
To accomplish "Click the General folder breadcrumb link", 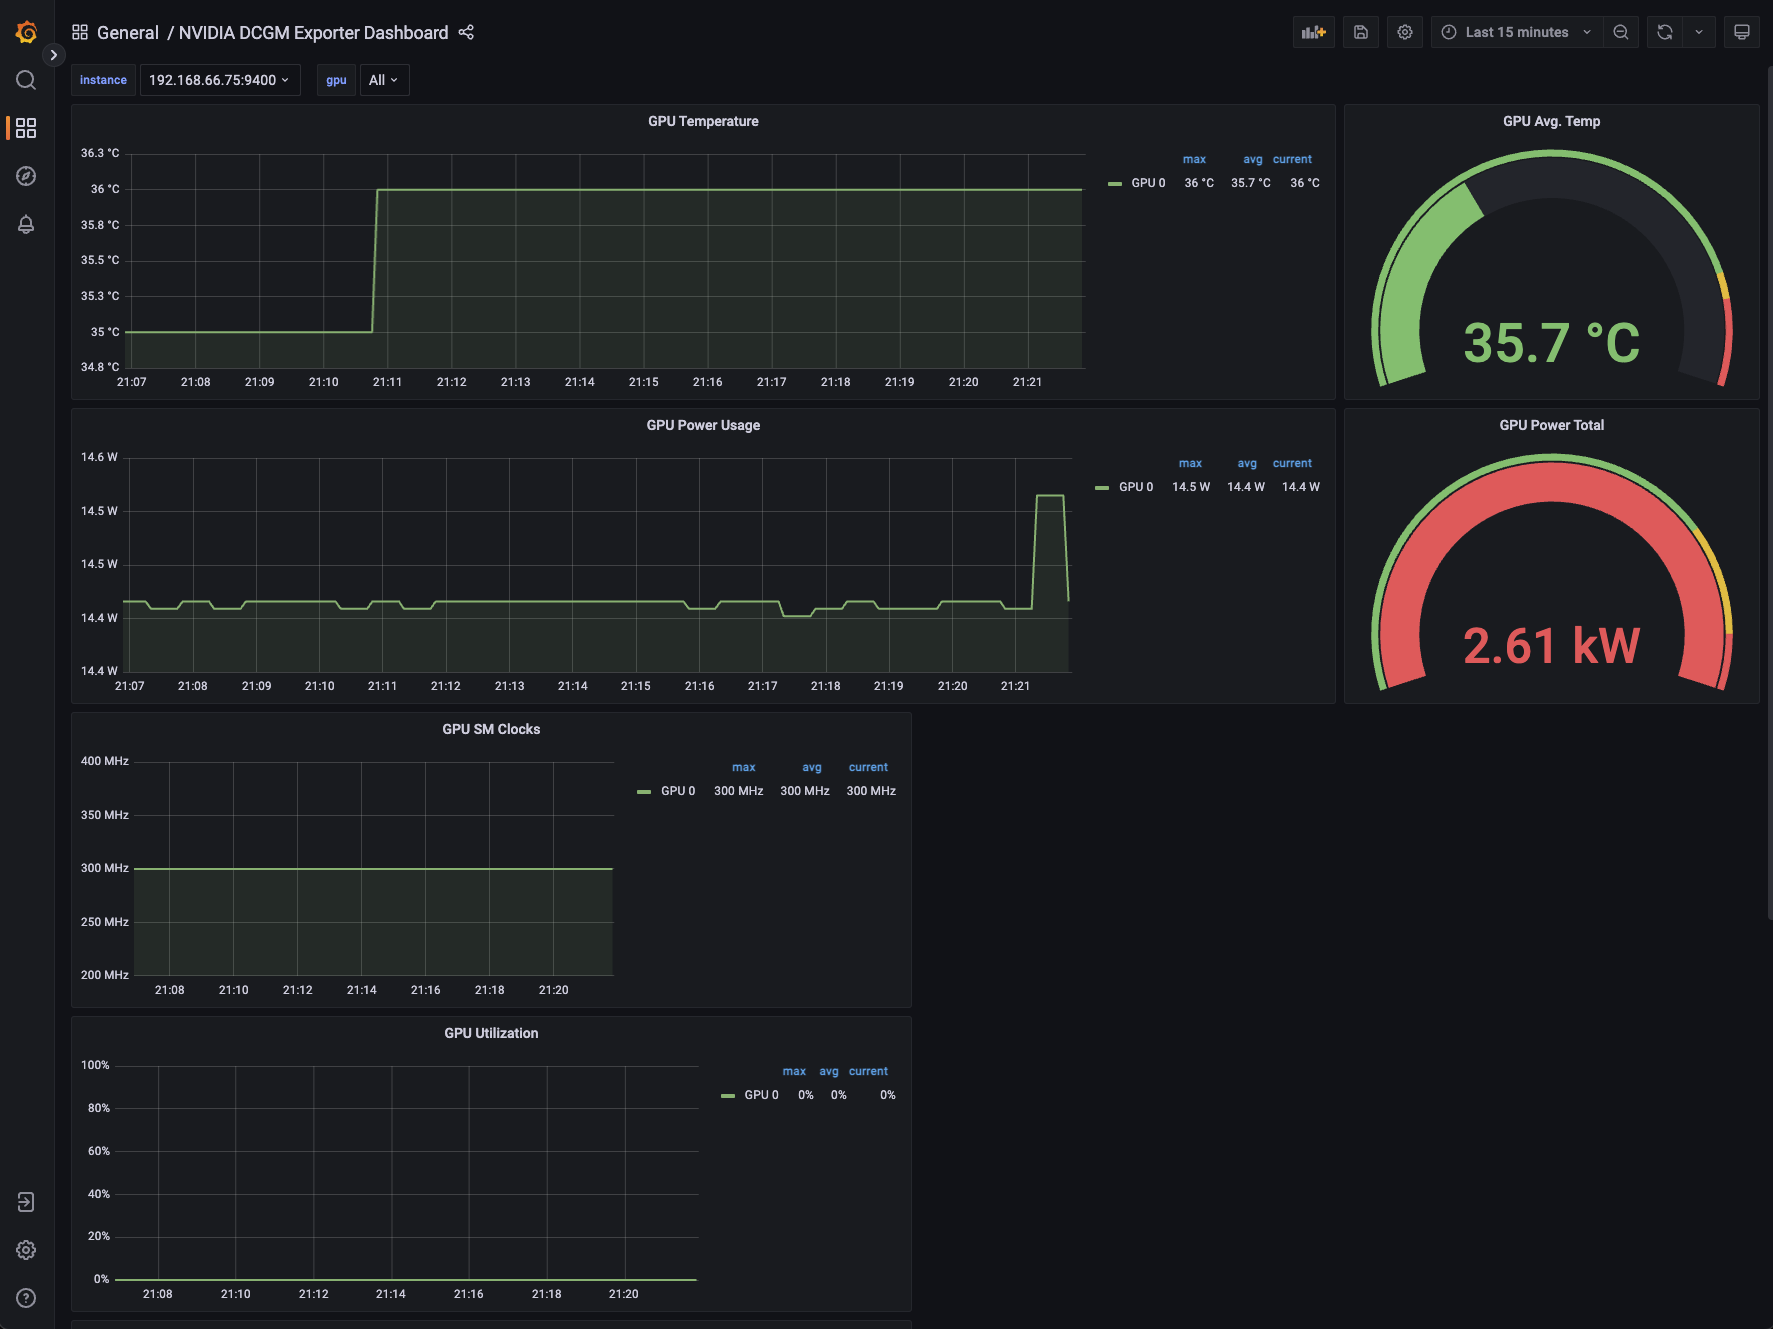I will coord(127,33).
